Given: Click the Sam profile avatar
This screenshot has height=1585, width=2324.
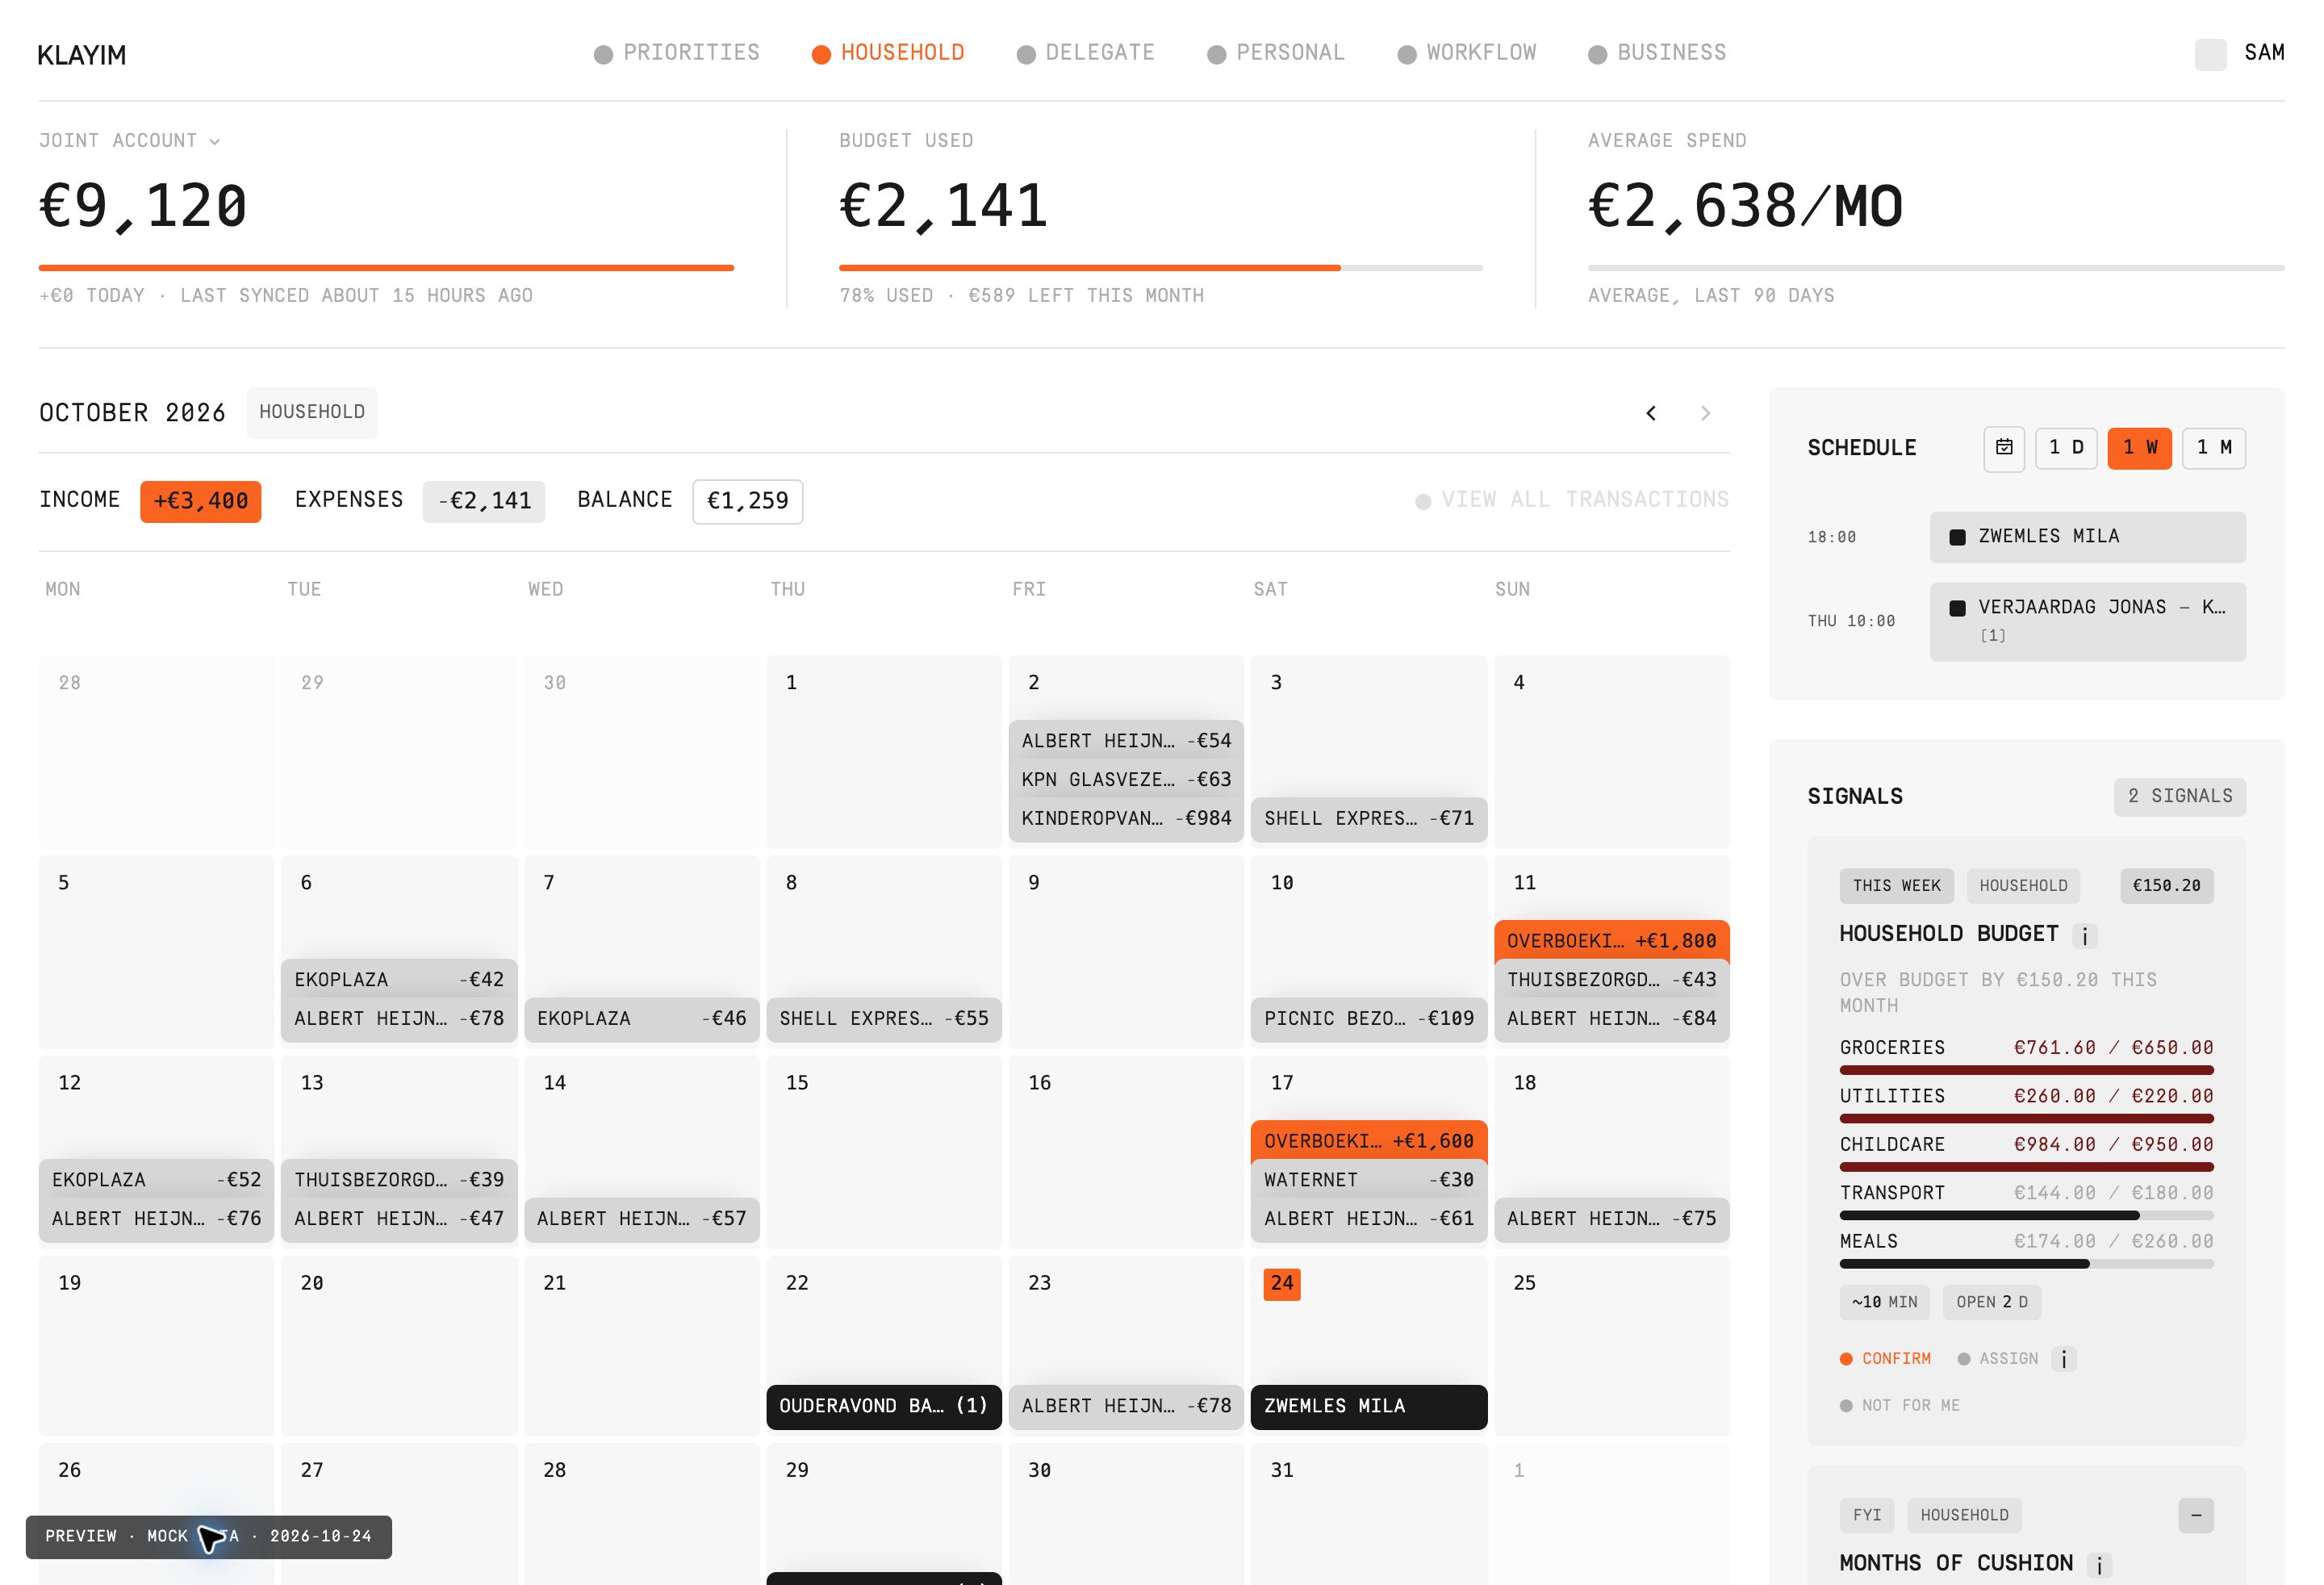Looking at the screenshot, I should [2211, 54].
